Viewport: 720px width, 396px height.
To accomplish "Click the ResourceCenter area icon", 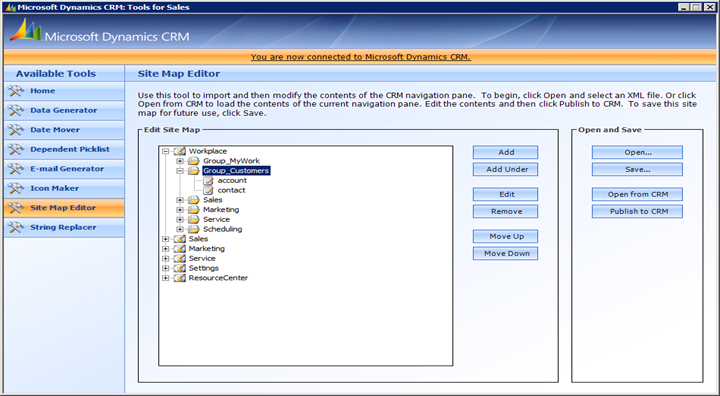I will coord(180,278).
